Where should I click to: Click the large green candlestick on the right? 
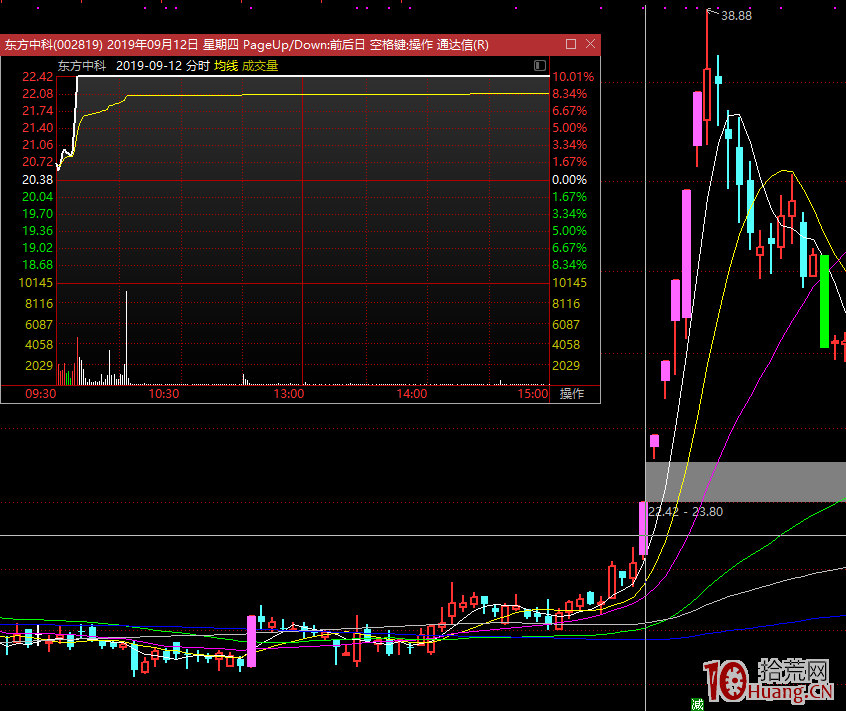click(824, 301)
